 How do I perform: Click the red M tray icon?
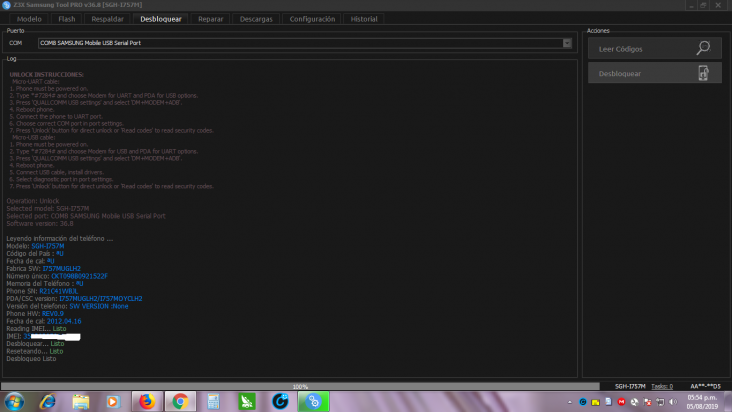621,402
